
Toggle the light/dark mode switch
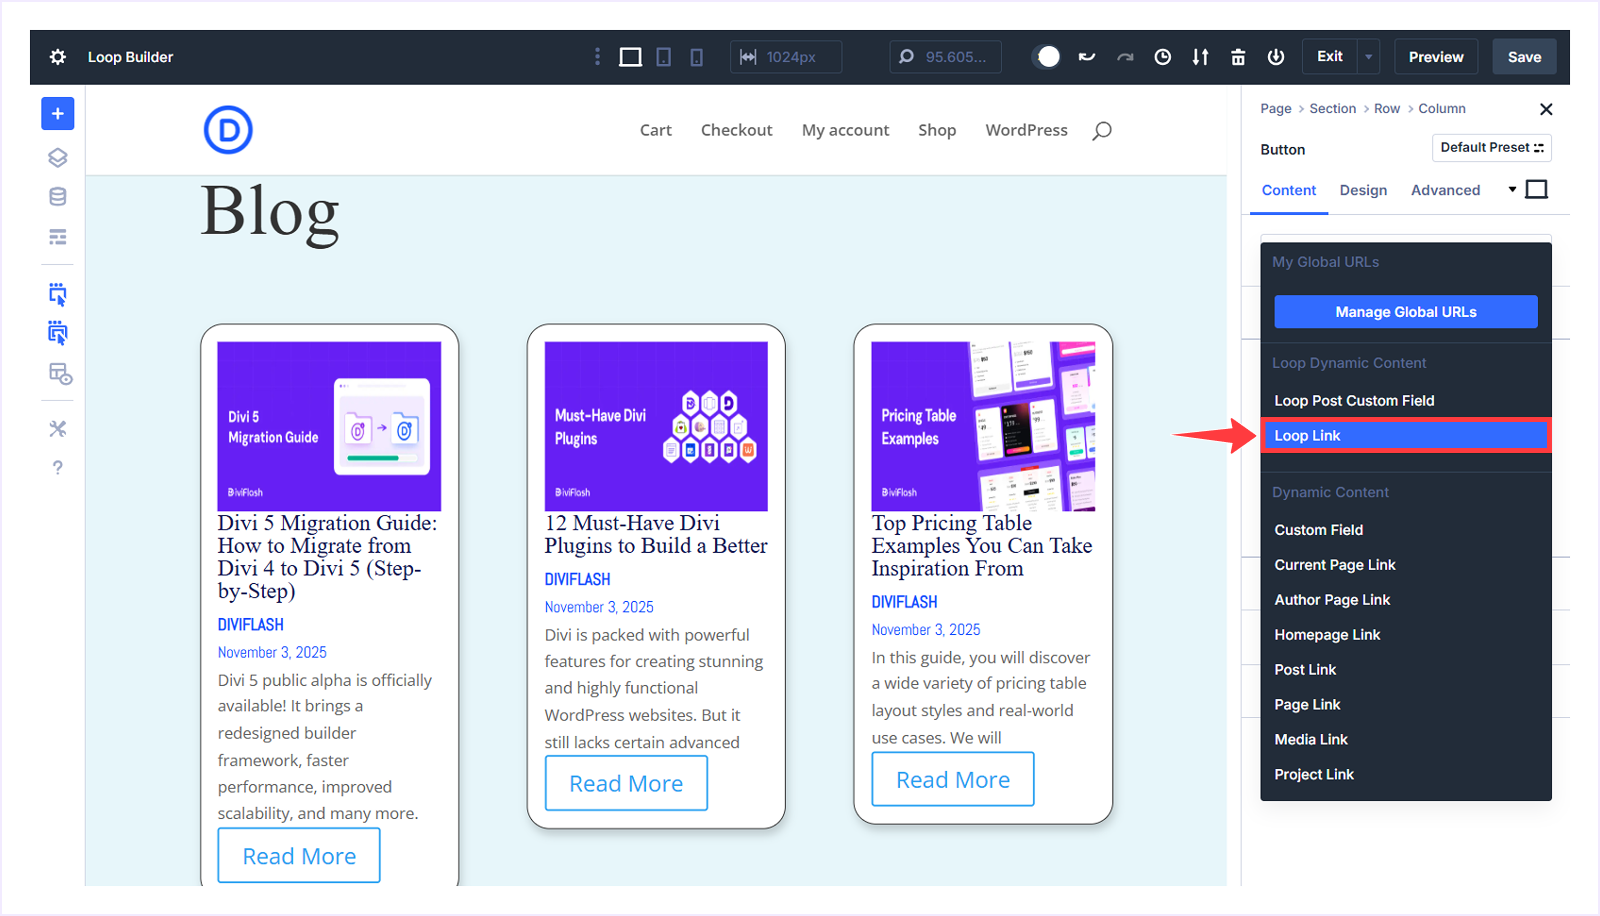point(1047,57)
